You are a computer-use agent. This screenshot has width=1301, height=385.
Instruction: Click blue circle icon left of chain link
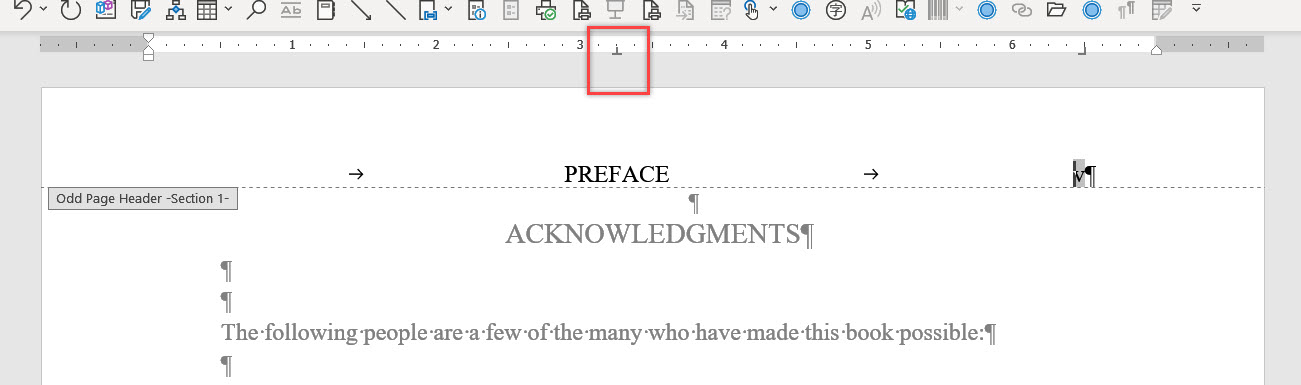(987, 10)
